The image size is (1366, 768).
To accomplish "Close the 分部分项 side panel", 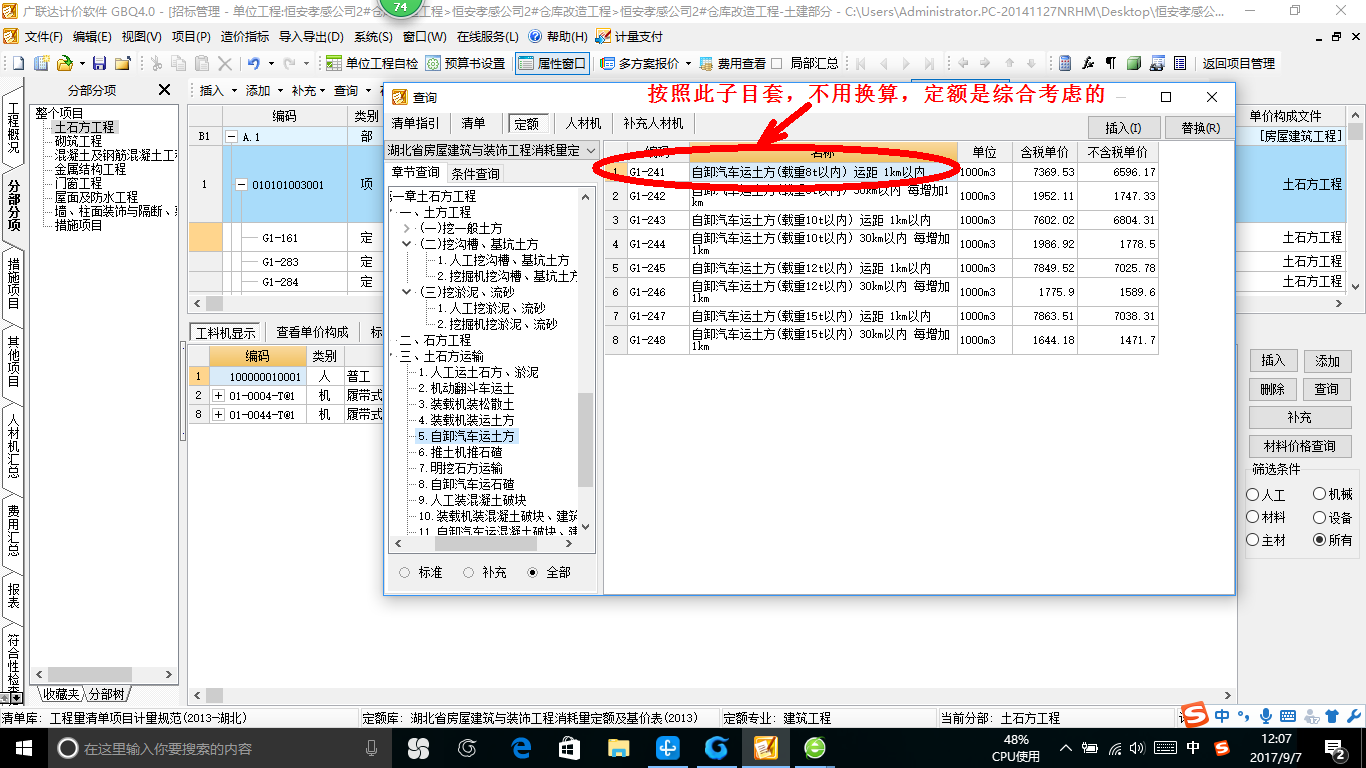I will [x=164, y=90].
